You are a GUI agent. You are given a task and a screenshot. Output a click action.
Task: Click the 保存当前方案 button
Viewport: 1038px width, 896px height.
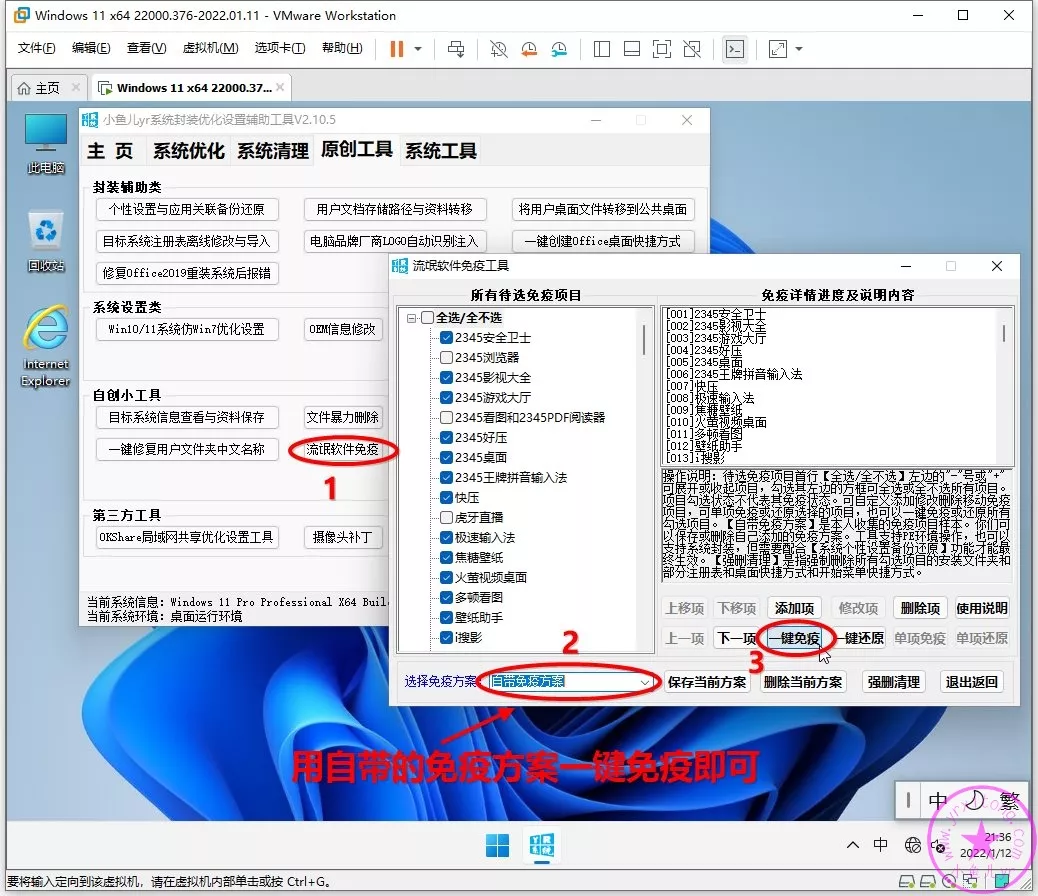pyautogui.click(x=707, y=682)
